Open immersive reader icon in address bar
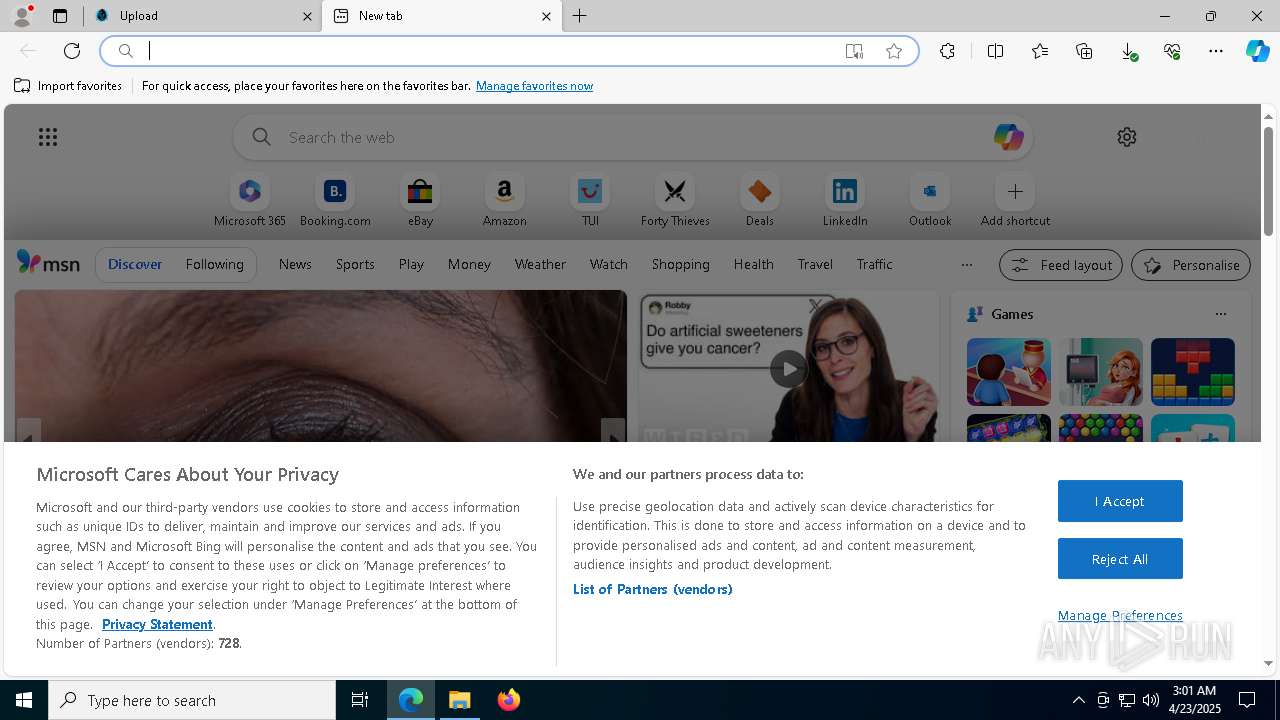This screenshot has width=1280, height=720. point(854,51)
